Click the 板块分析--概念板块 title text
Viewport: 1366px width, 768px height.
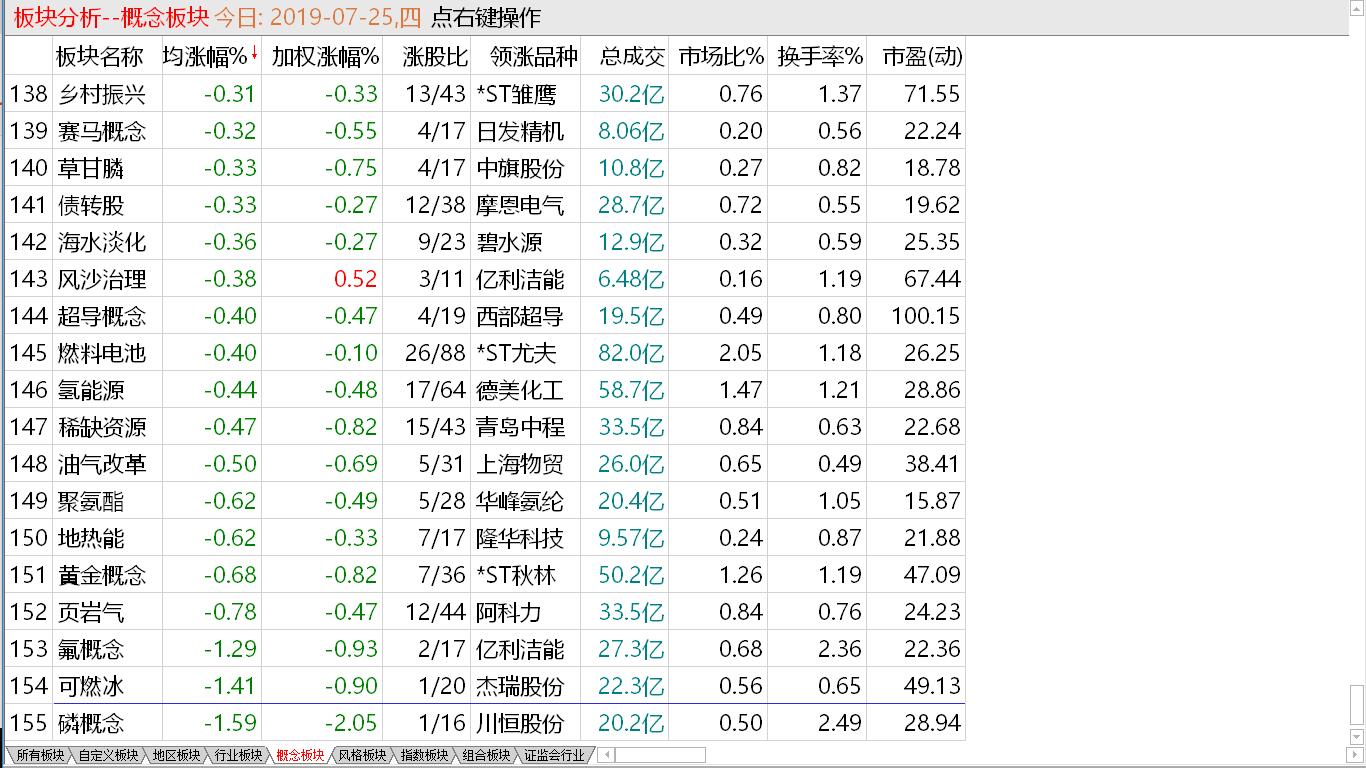(111, 18)
